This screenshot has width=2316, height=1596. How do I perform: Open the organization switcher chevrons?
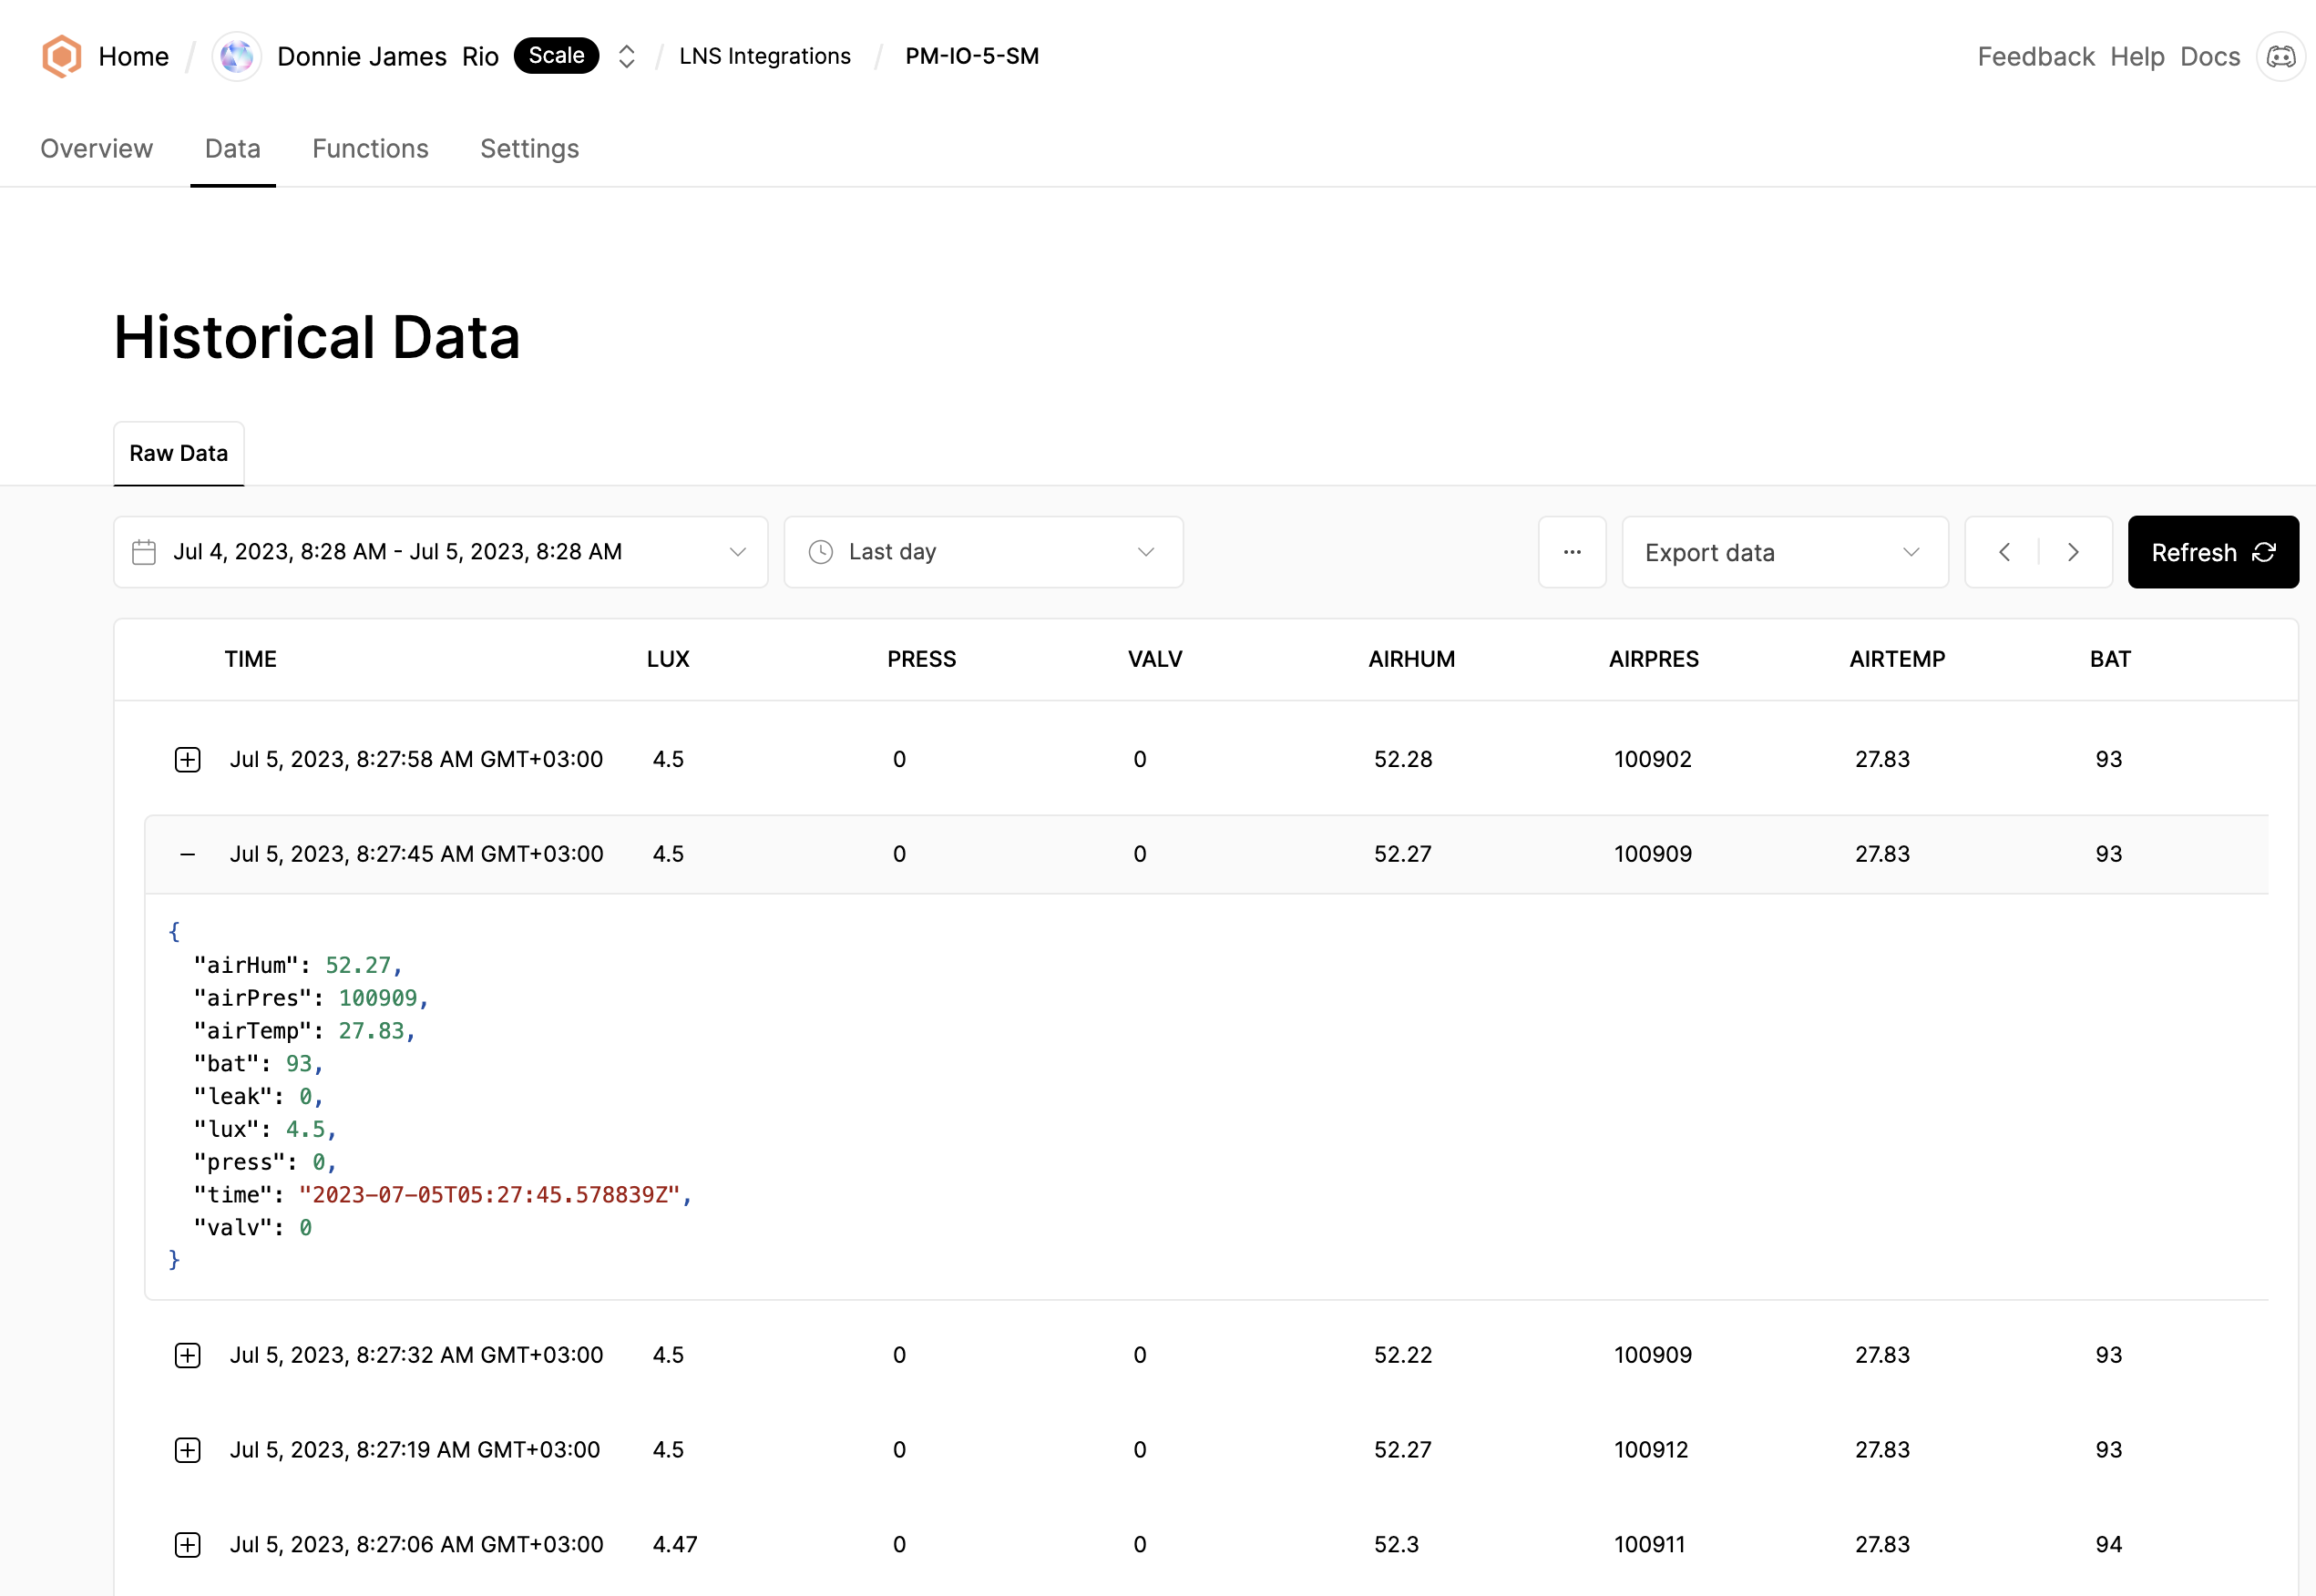[627, 56]
